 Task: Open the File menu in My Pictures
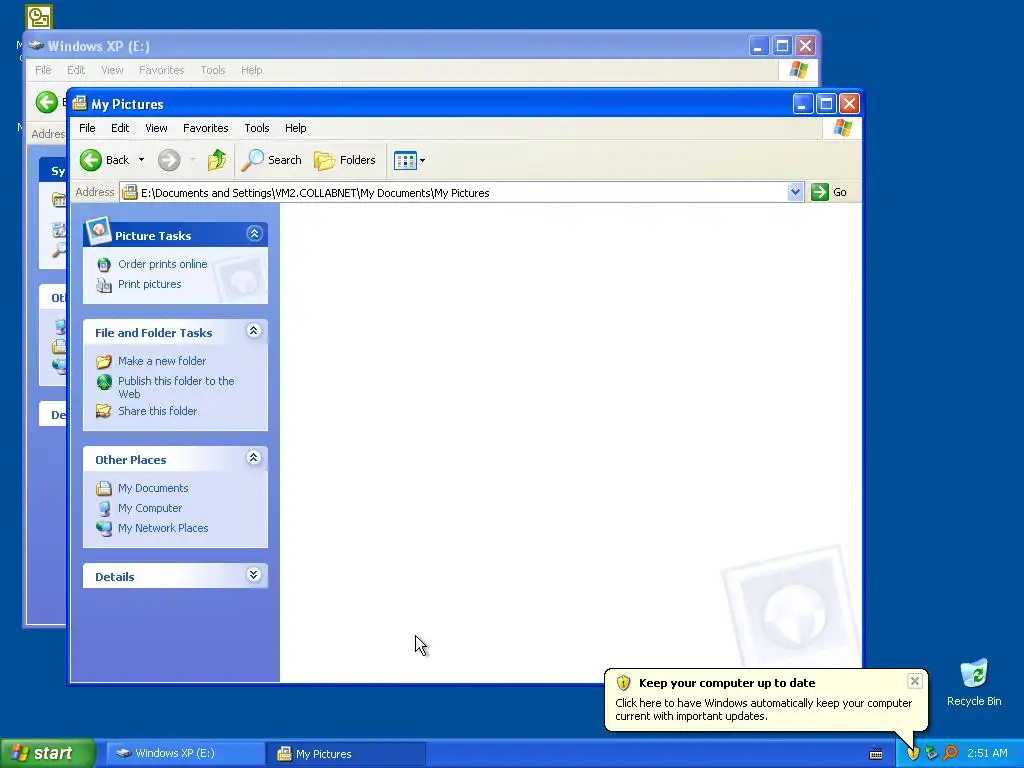[x=87, y=128]
